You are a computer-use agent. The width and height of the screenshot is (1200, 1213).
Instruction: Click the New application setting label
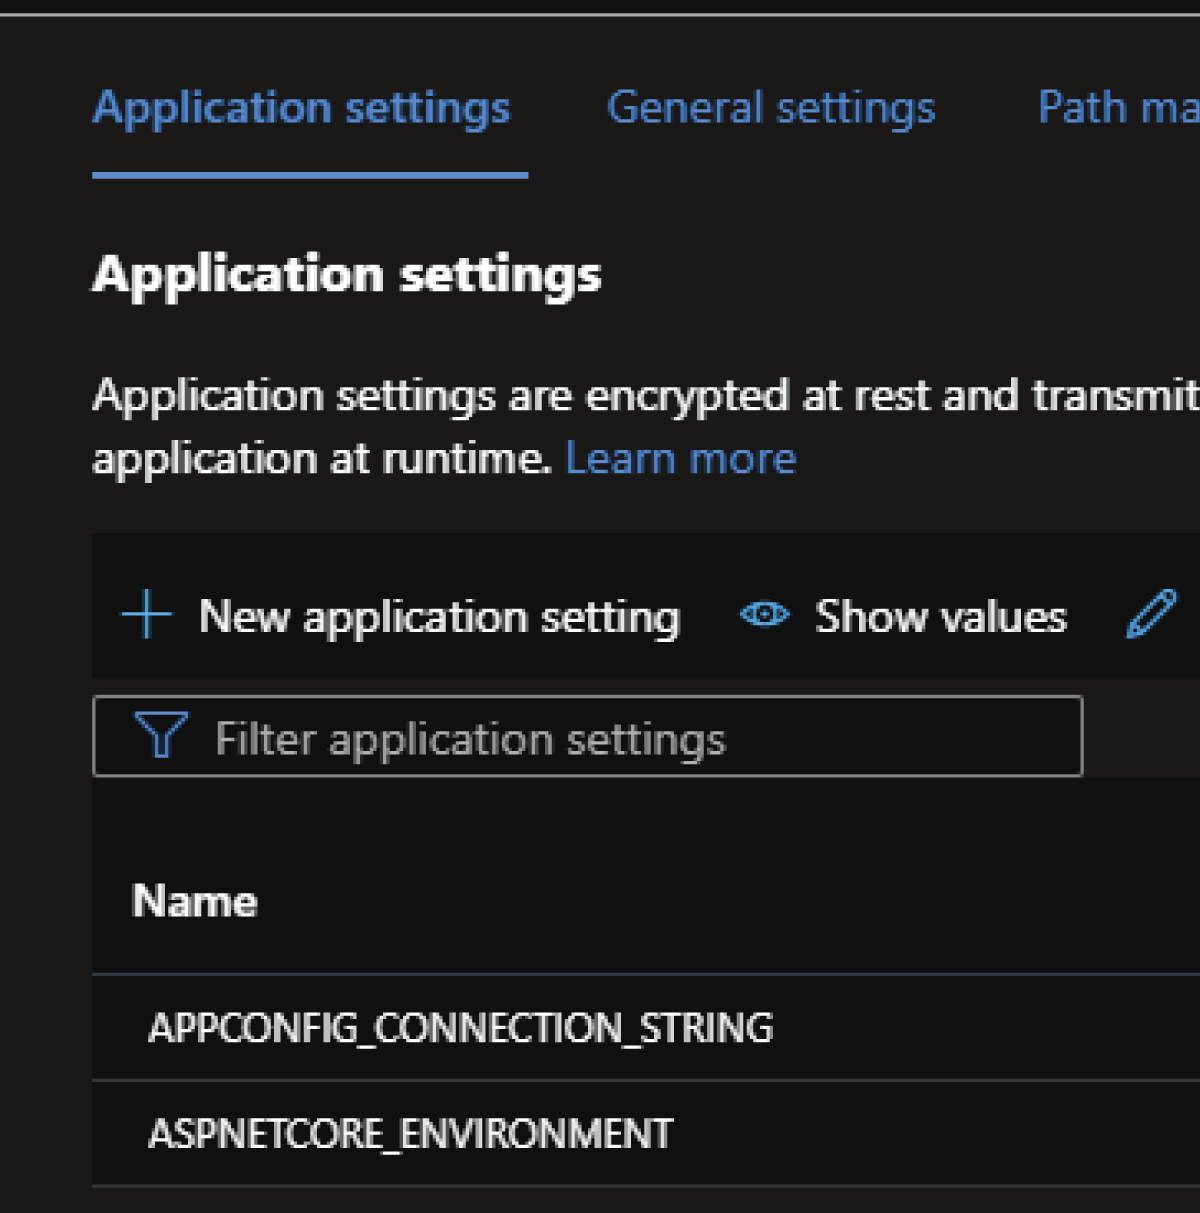pyautogui.click(x=439, y=616)
